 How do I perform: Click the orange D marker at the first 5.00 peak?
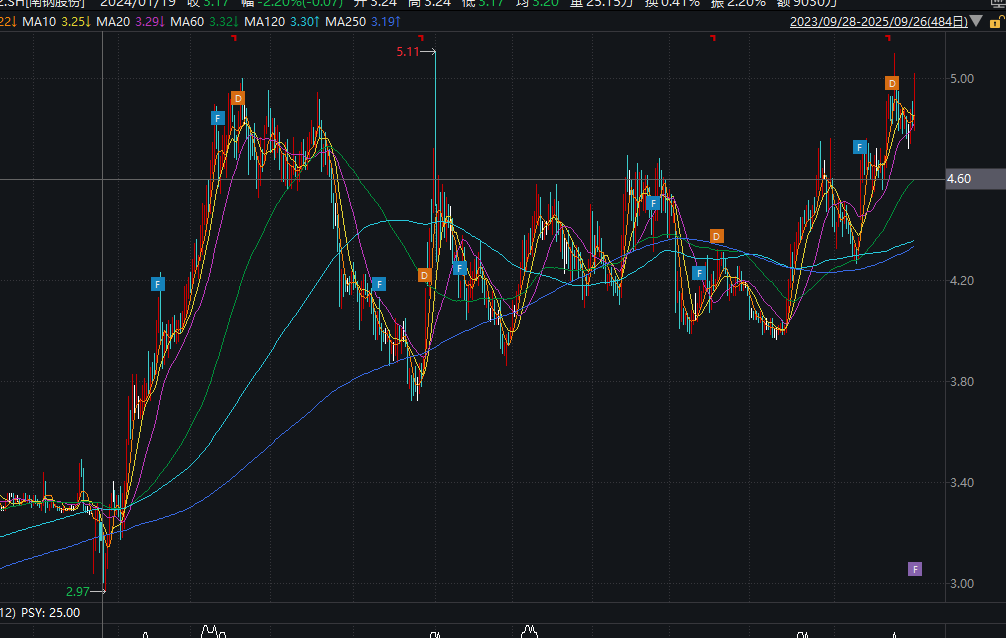point(238,98)
